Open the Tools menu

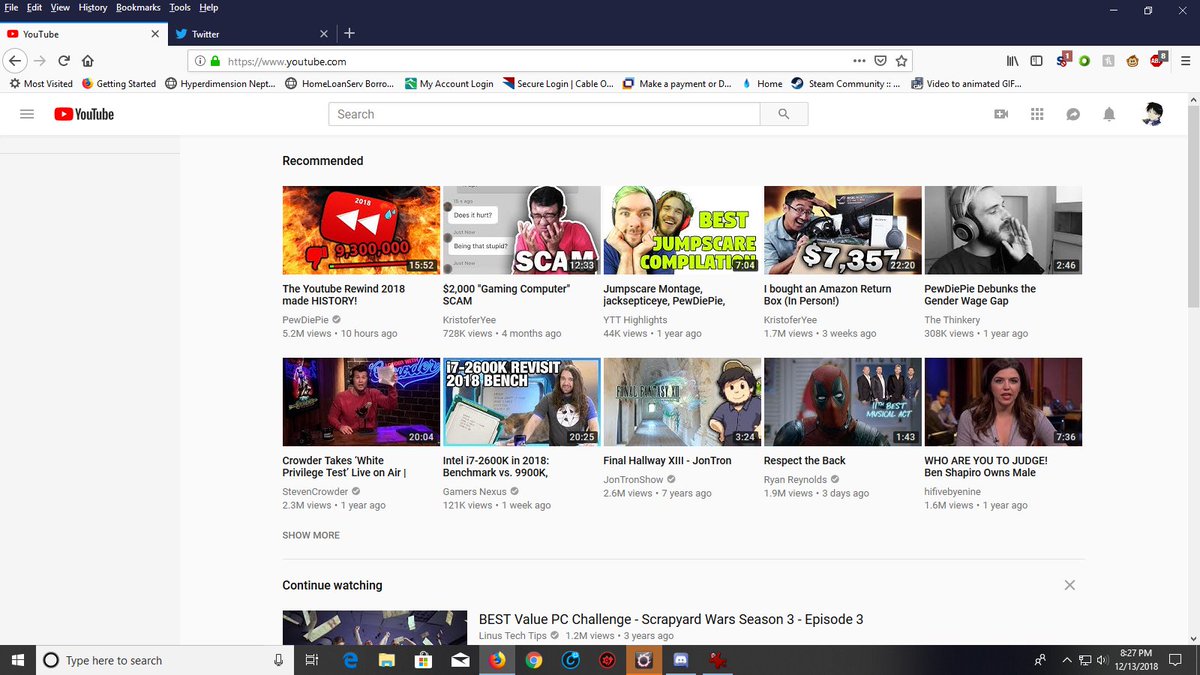[x=180, y=7]
